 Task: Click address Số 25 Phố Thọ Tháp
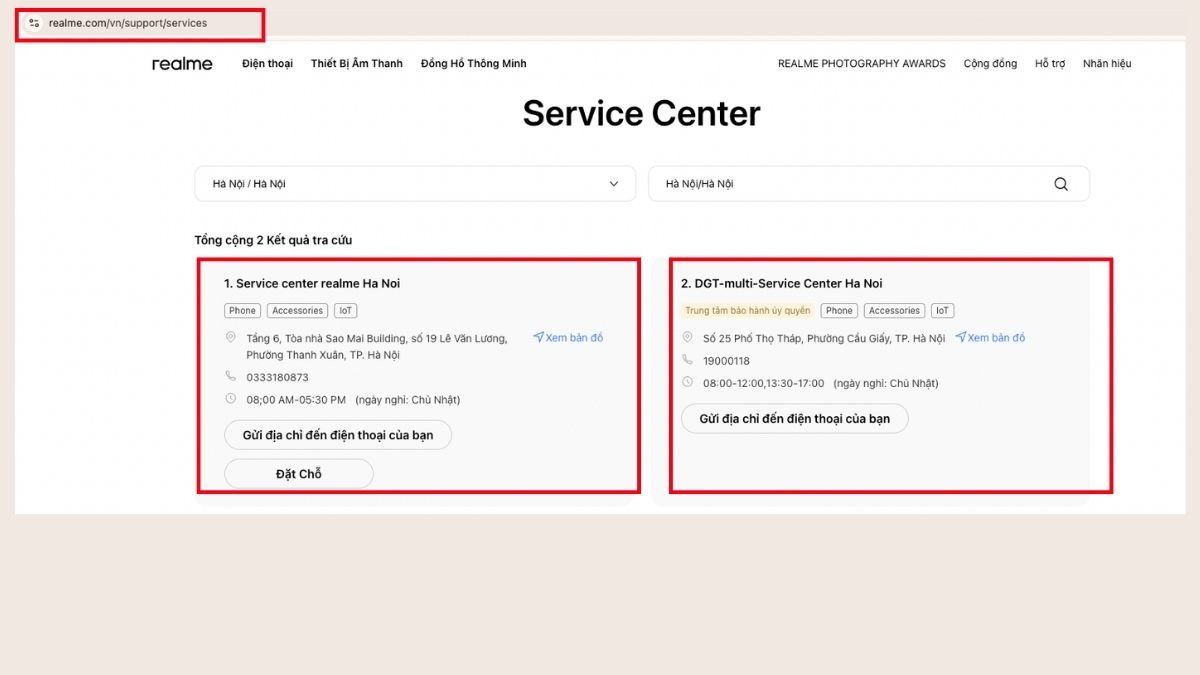point(824,339)
